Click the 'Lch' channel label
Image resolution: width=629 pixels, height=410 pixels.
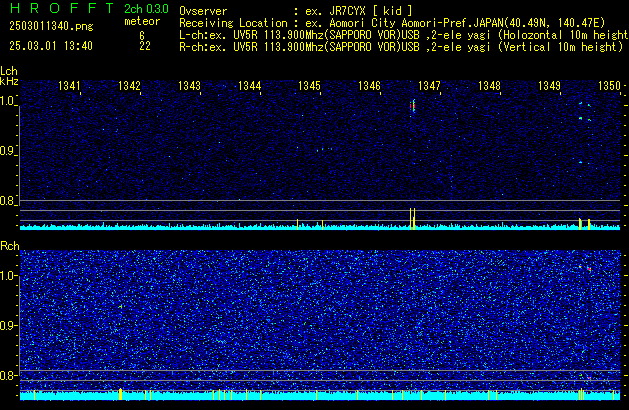tap(9, 71)
